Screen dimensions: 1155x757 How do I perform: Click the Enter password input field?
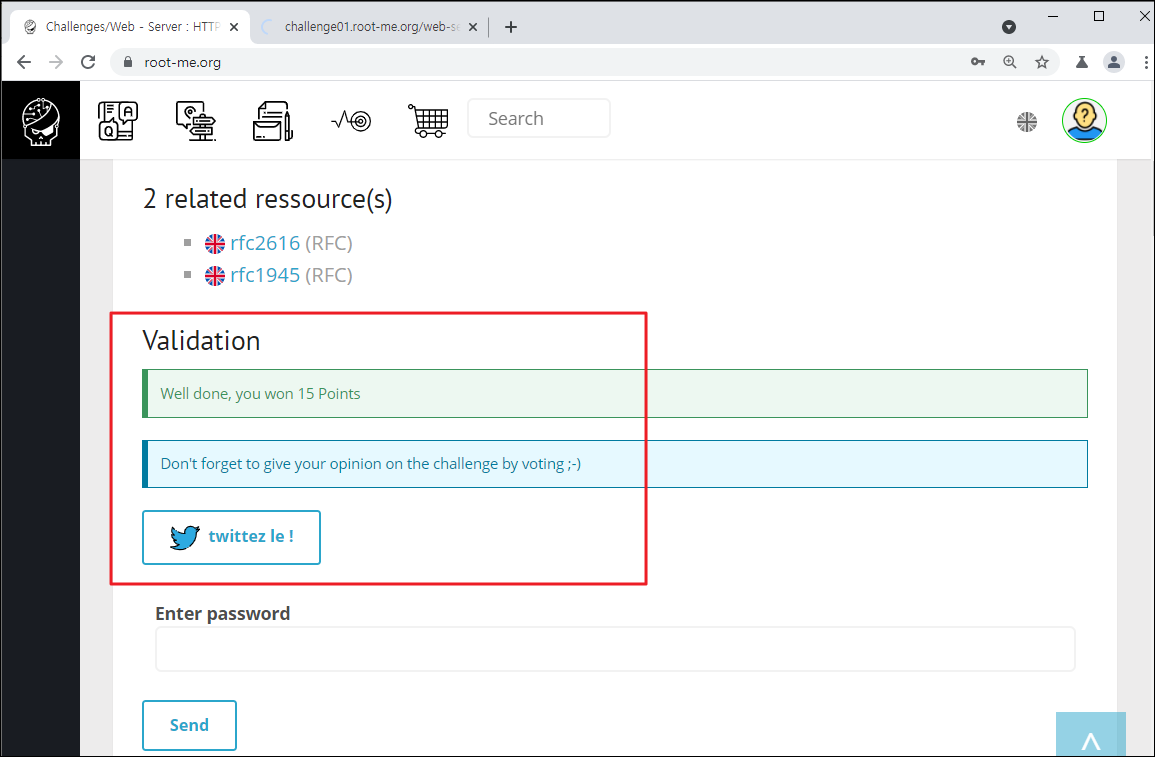pos(615,649)
